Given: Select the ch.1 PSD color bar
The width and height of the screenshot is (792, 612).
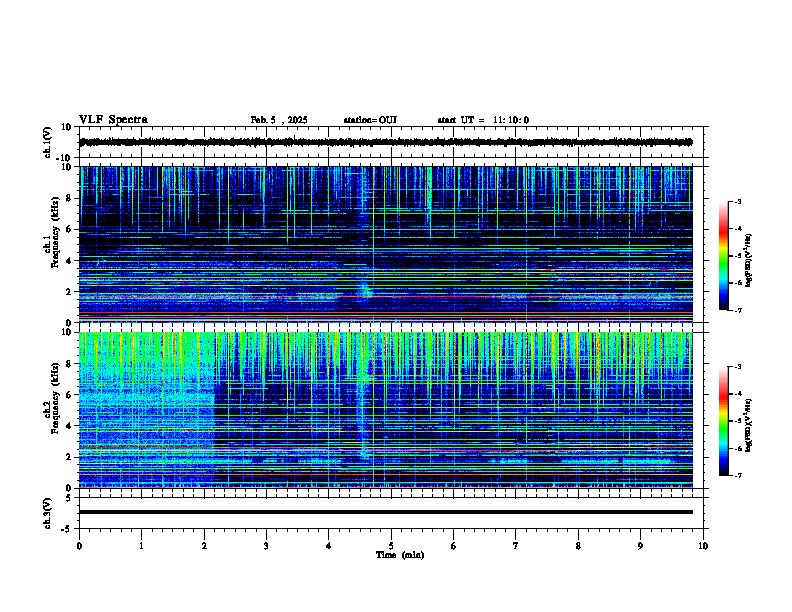Looking at the screenshot, I should [723, 255].
